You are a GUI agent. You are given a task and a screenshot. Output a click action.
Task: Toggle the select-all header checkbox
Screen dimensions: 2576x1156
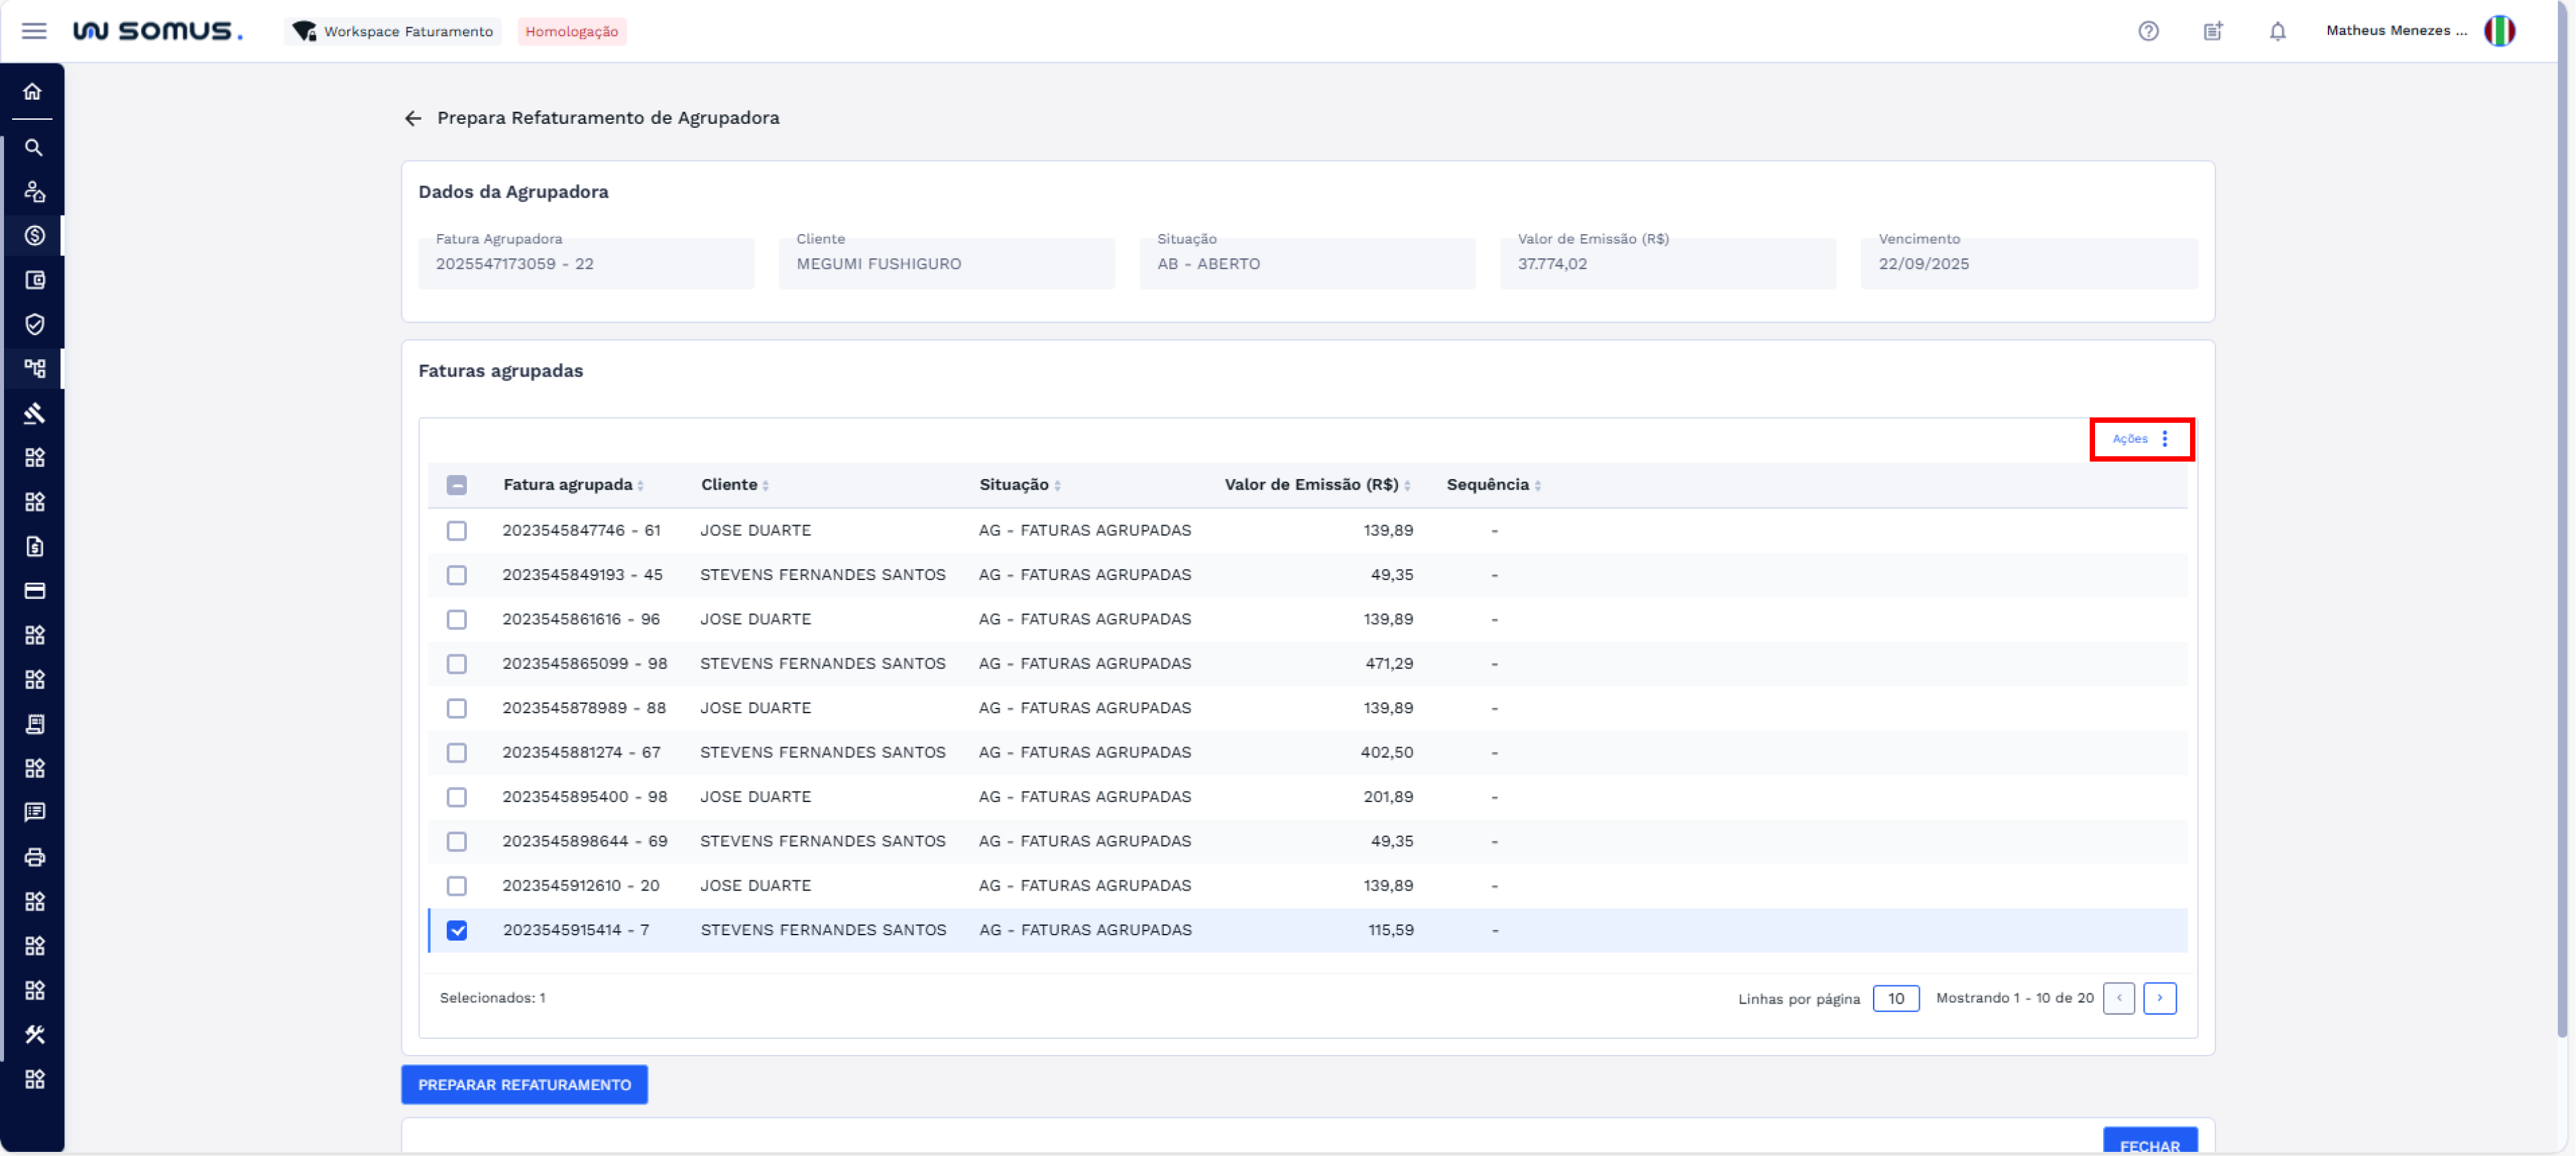tap(457, 486)
